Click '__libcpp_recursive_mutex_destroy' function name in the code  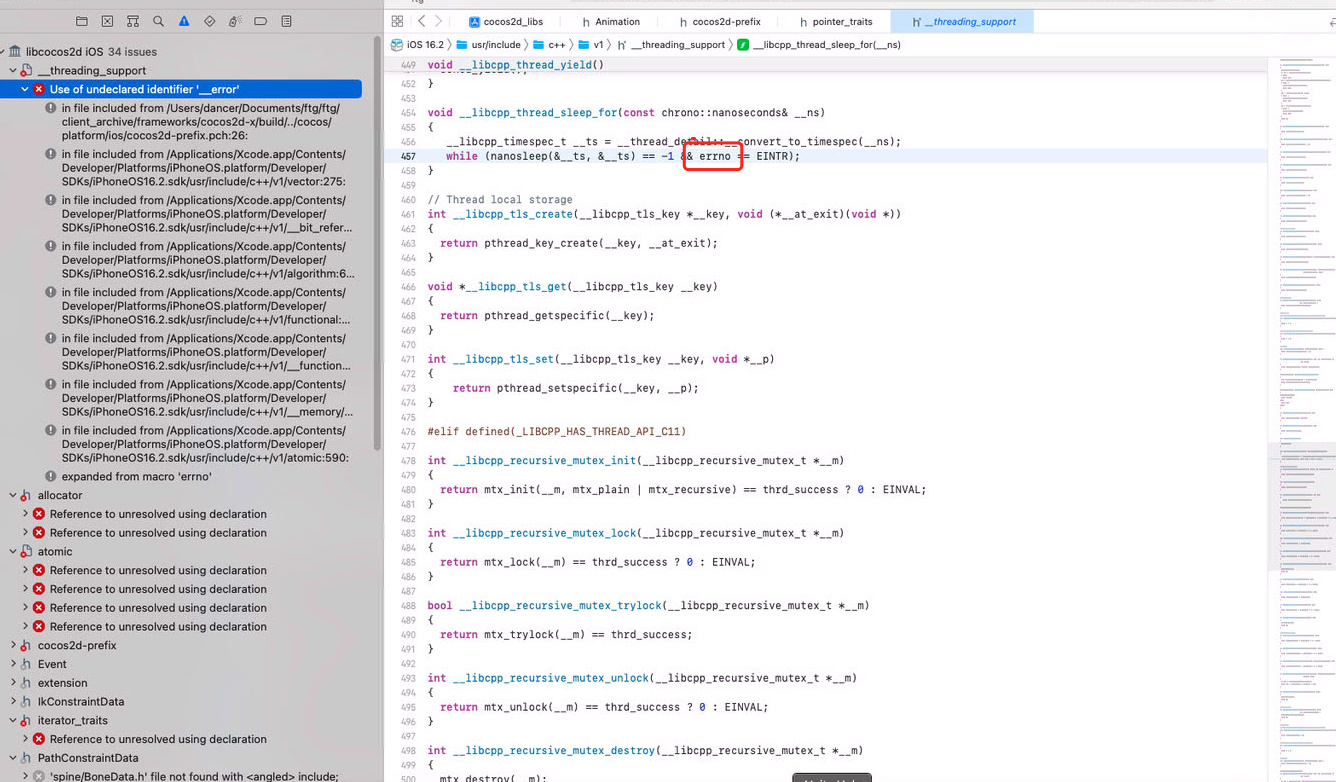[x=554, y=751]
